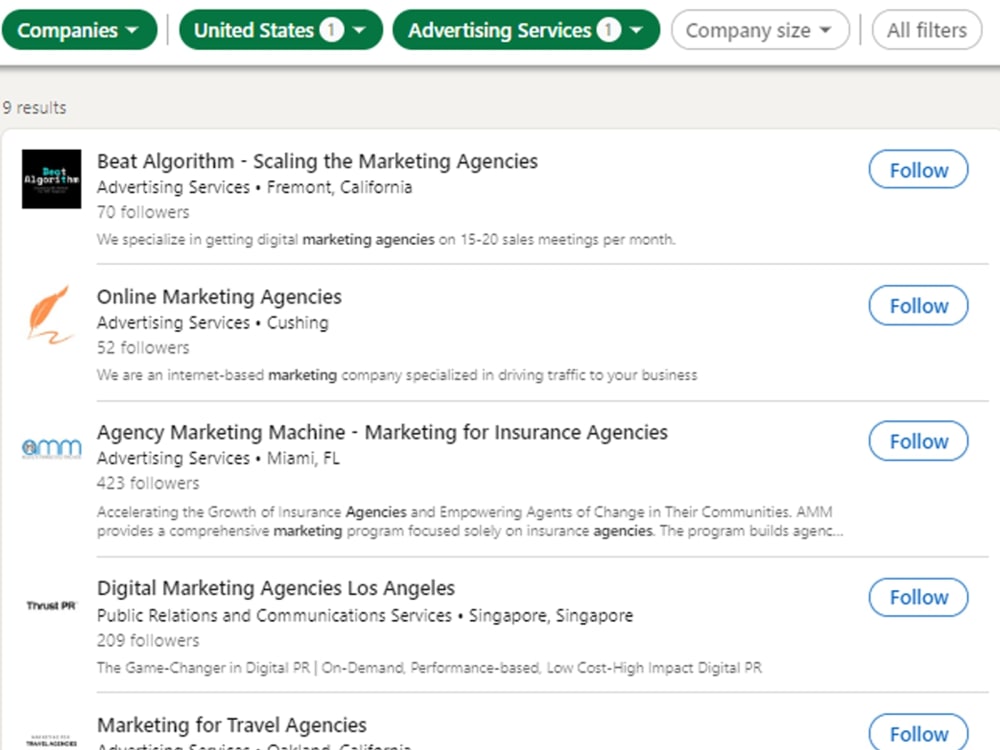The height and width of the screenshot is (750, 1000).
Task: Click the Marketing for Travel Agencies title
Action: coord(231,724)
